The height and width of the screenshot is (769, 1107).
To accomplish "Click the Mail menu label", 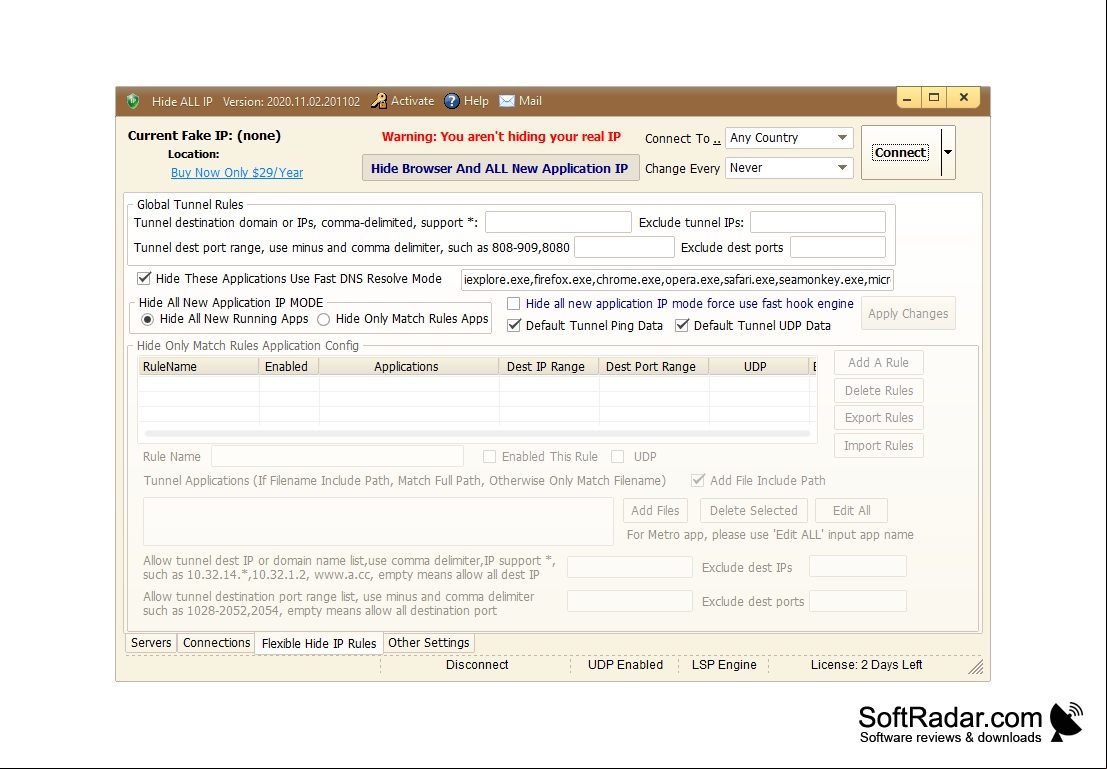I will click(x=530, y=101).
